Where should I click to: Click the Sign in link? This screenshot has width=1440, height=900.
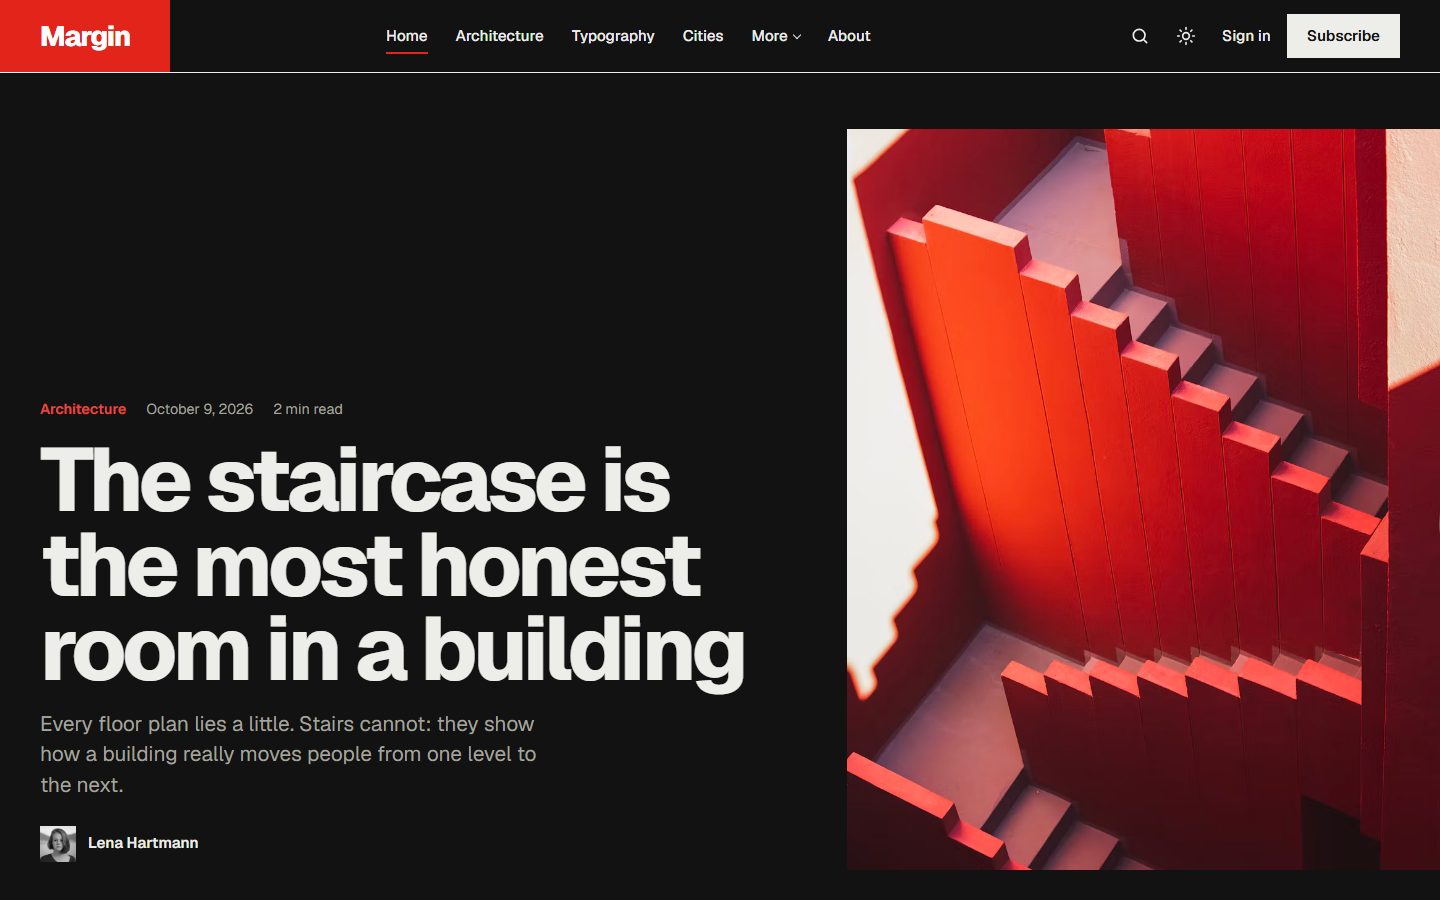tap(1246, 36)
